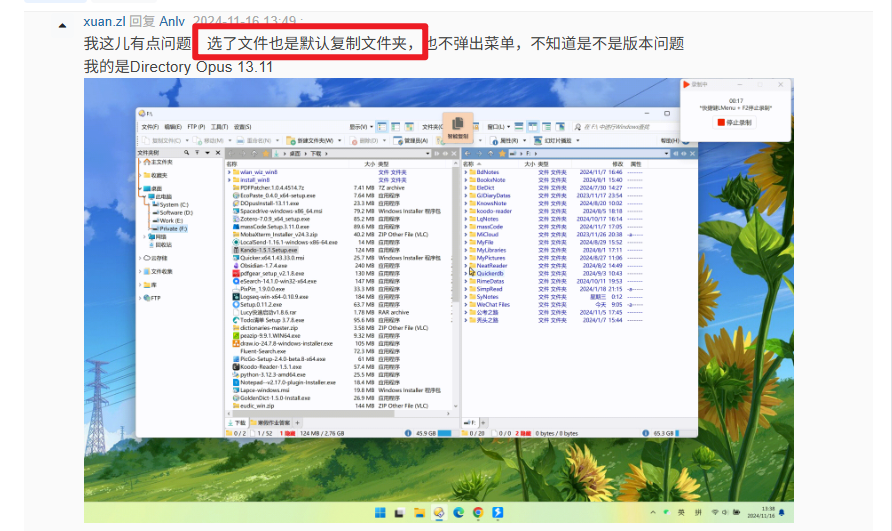Open Google Chrome from the taskbar
The height and width of the screenshot is (531, 892).
(478, 513)
